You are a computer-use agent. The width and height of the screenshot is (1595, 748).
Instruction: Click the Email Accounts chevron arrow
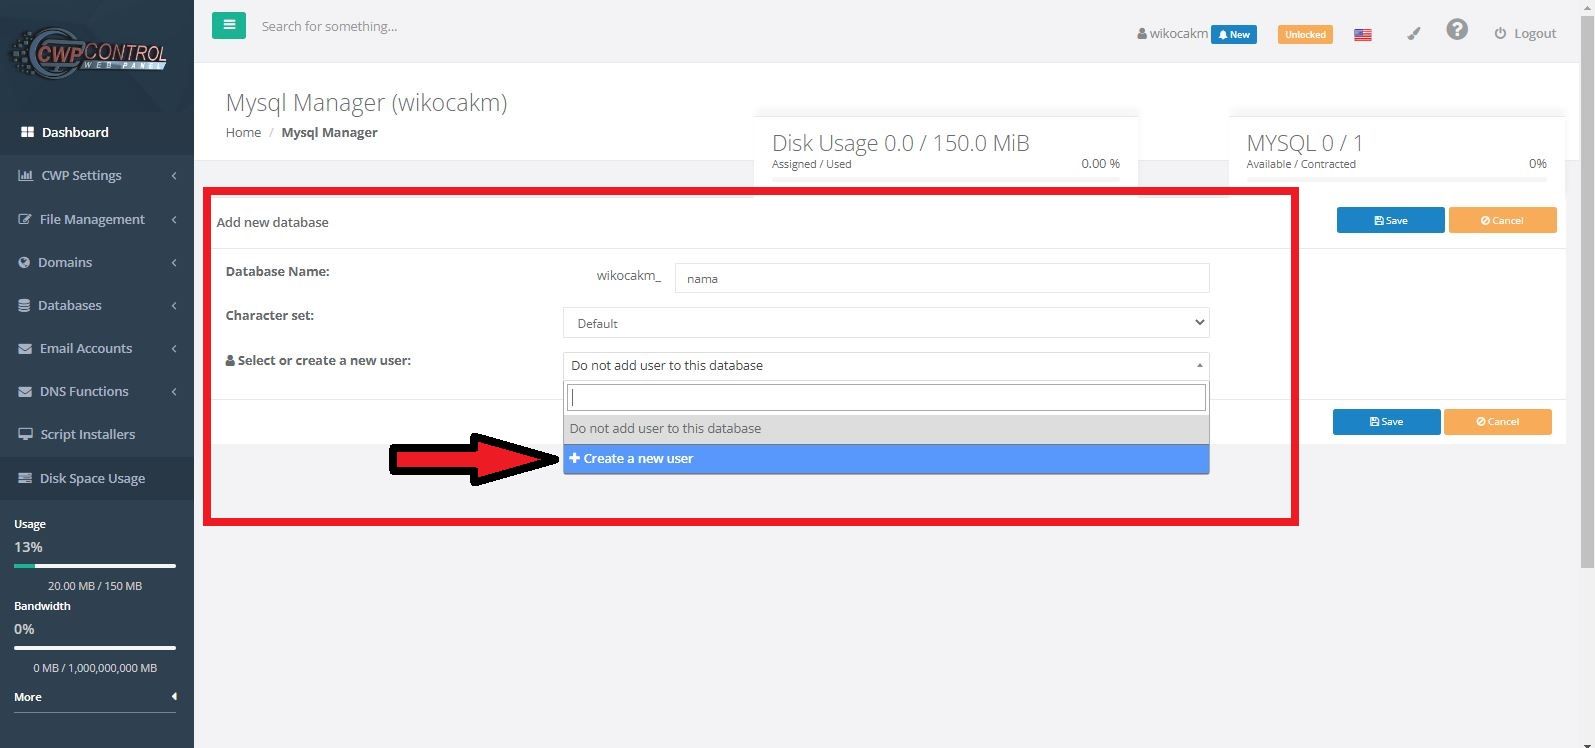pyautogui.click(x=174, y=348)
